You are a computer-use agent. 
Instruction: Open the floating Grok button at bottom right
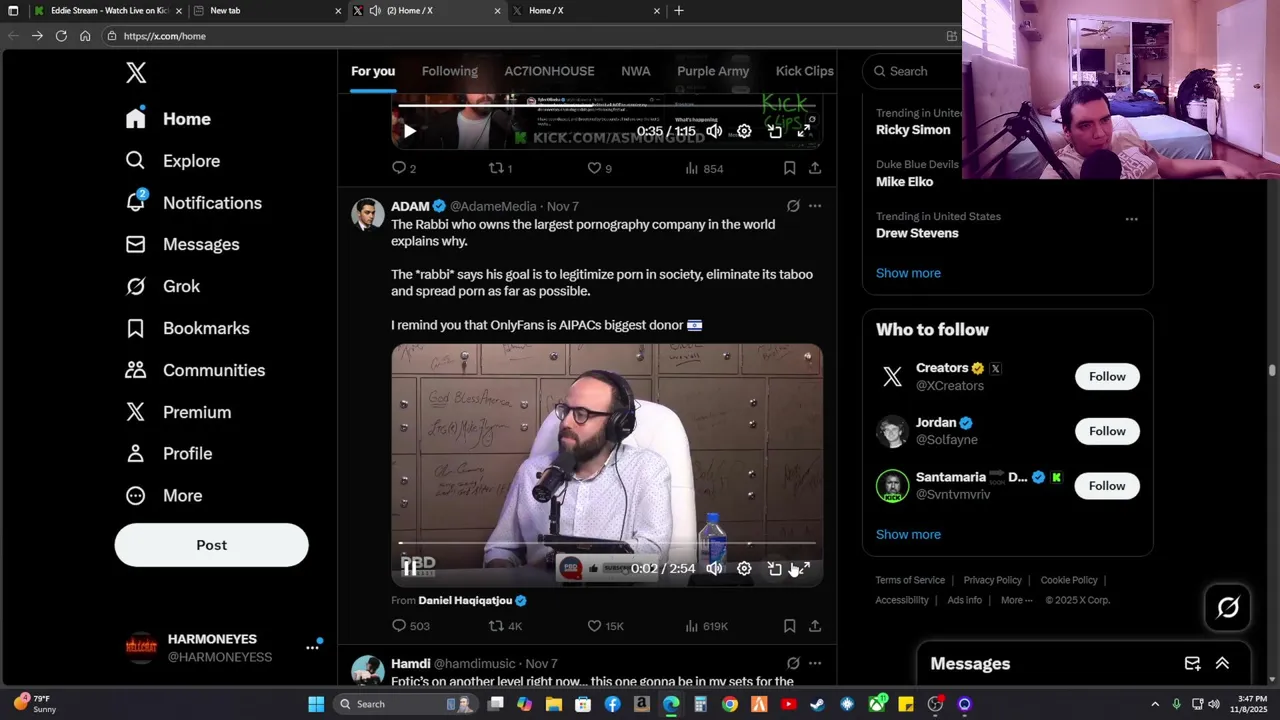(x=1228, y=606)
